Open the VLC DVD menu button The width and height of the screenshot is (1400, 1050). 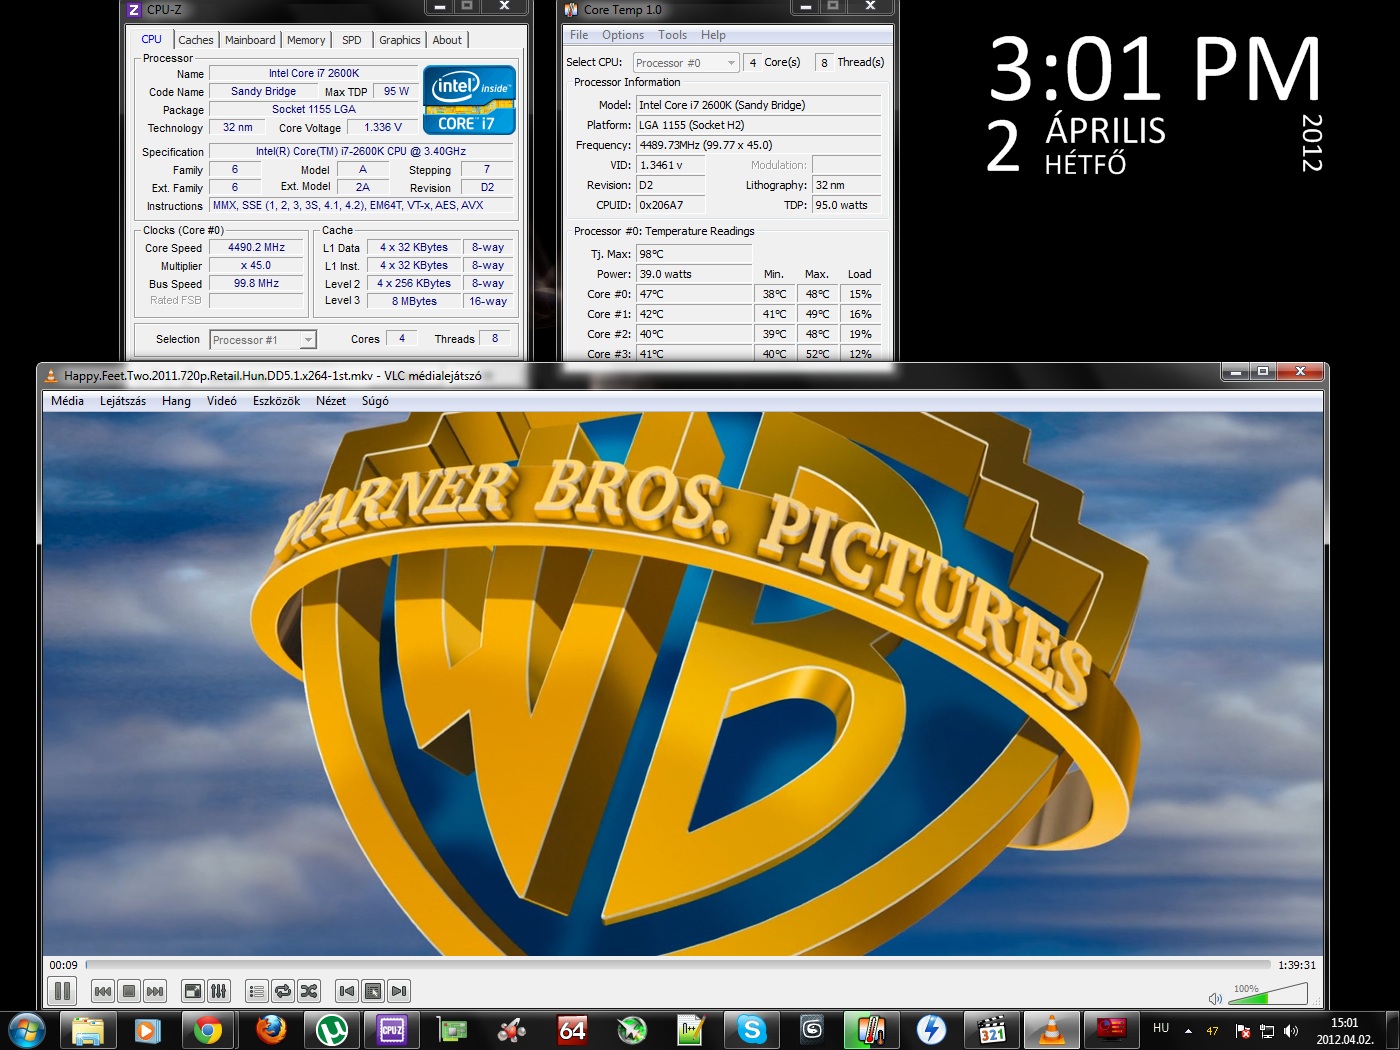click(373, 991)
